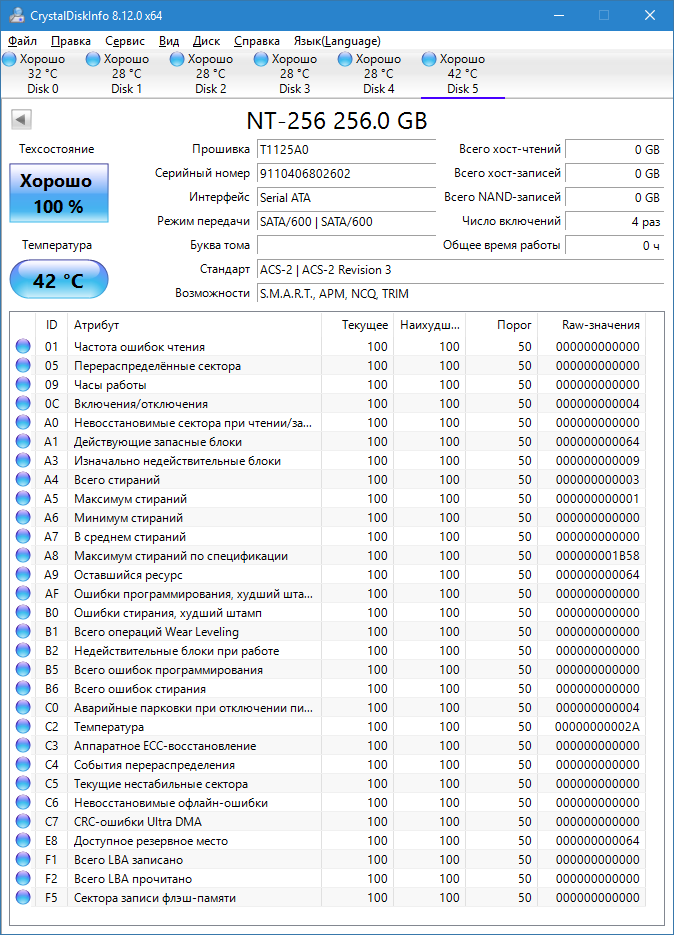This screenshot has width=674, height=935.
Task: Click the status orb for attribute F1
Action: point(23,860)
